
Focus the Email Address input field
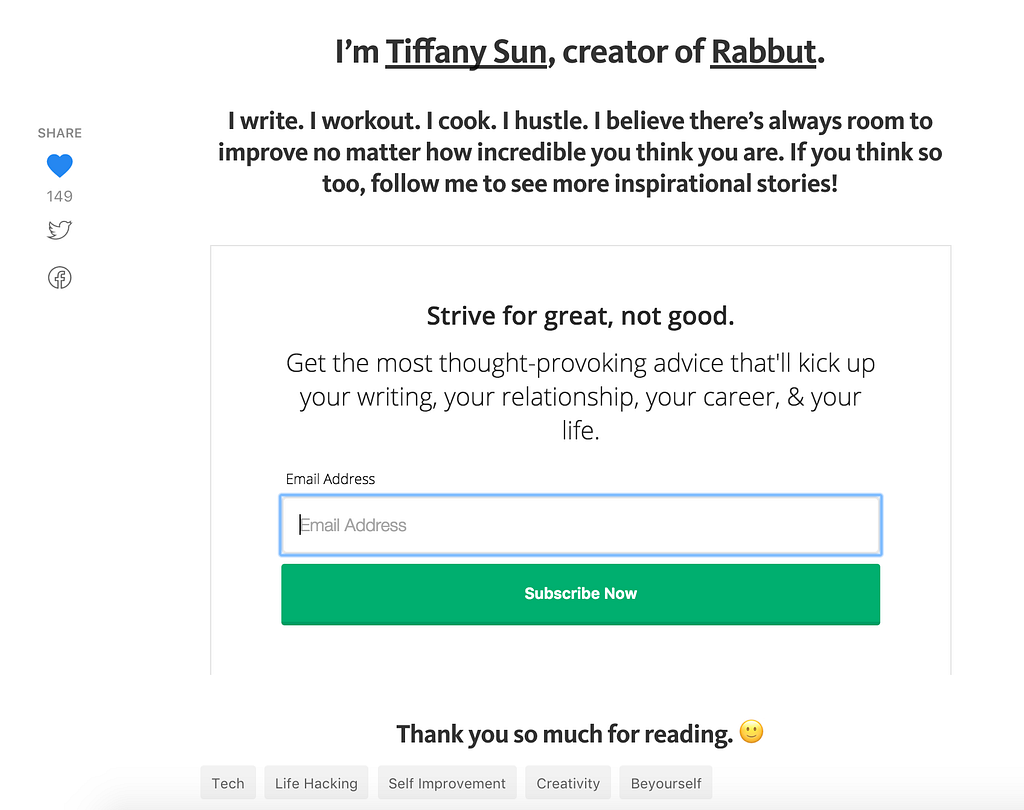pos(580,525)
